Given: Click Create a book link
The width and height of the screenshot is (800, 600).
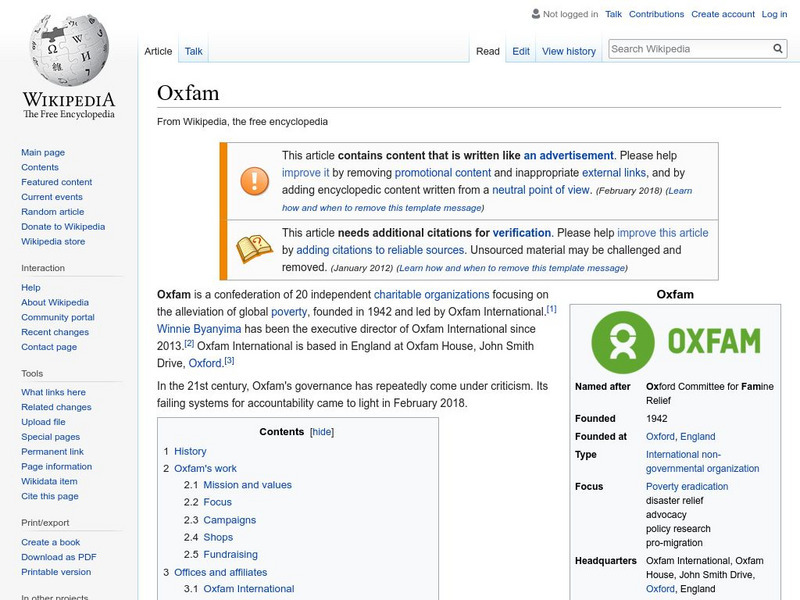Looking at the screenshot, I should pyautogui.click(x=51, y=542).
